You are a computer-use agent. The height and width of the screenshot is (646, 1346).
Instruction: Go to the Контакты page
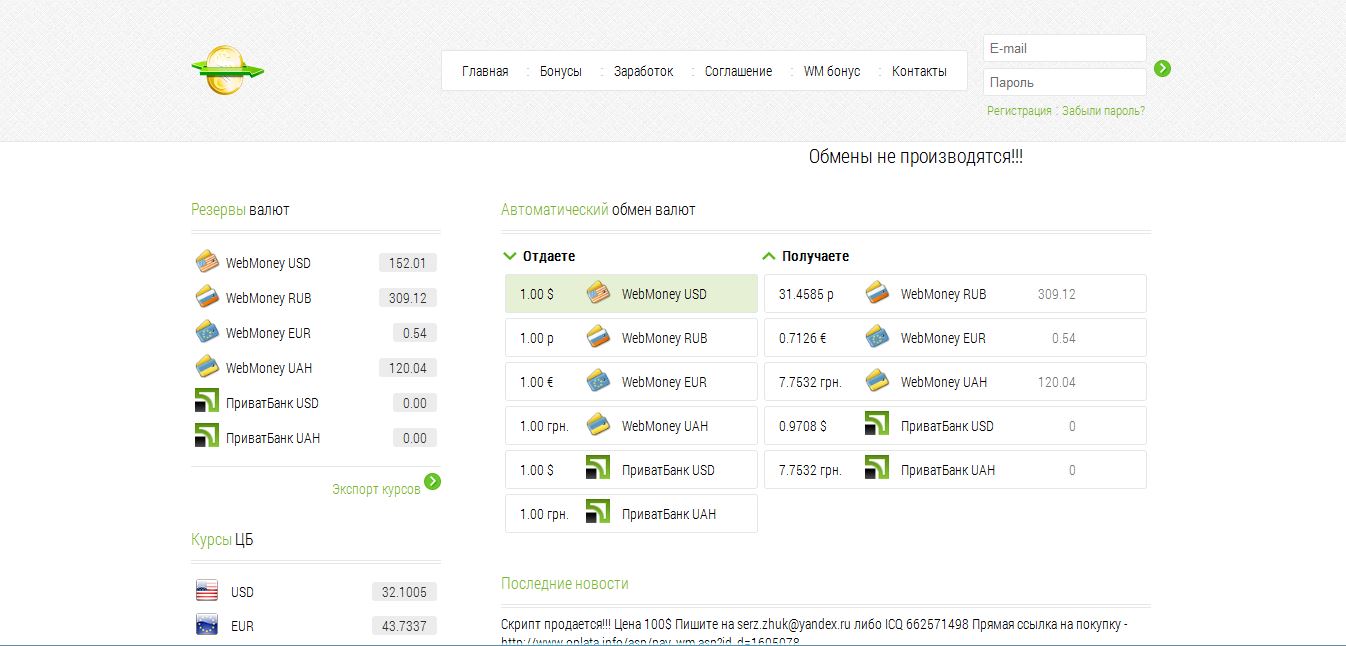point(919,71)
